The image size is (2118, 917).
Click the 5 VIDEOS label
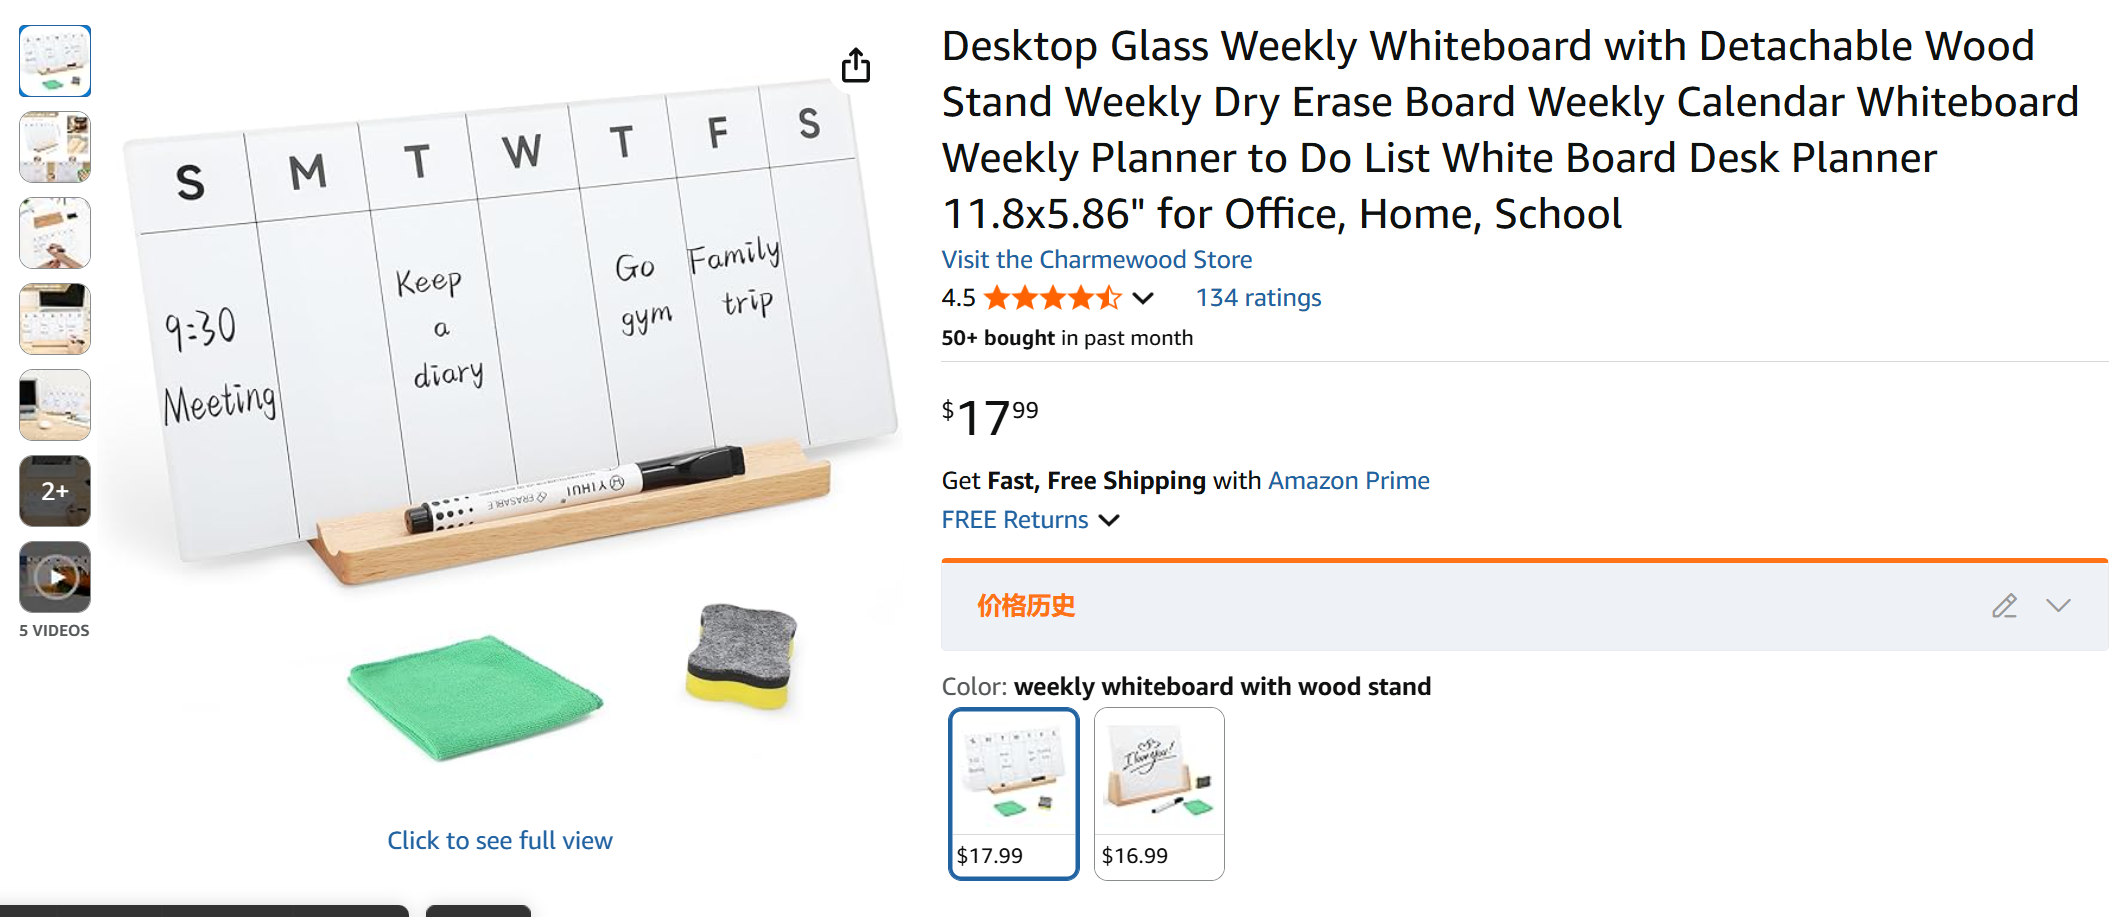55,631
